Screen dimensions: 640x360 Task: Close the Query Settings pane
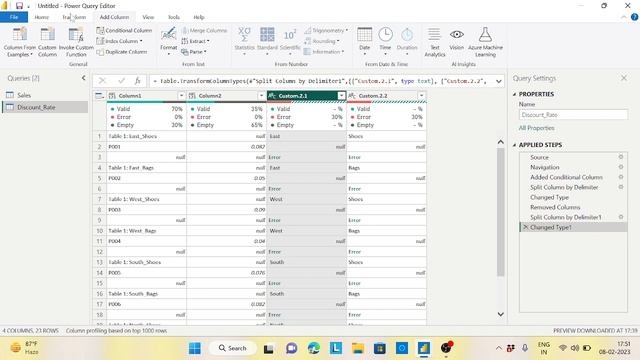pos(624,78)
